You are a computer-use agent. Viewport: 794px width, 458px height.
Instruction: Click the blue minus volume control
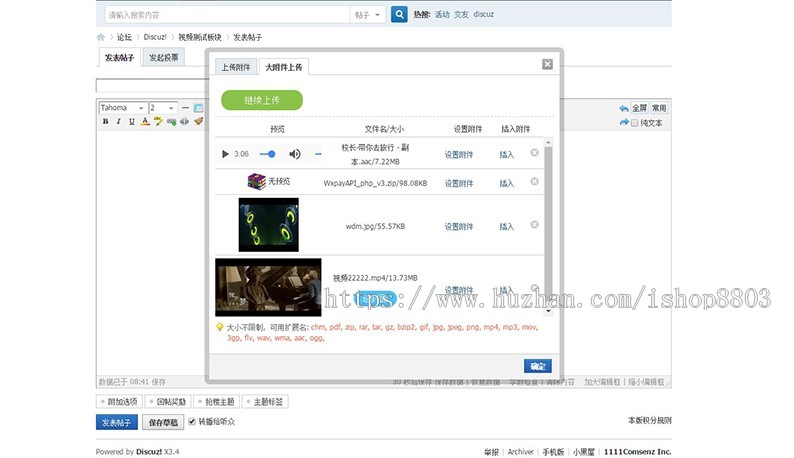318,154
